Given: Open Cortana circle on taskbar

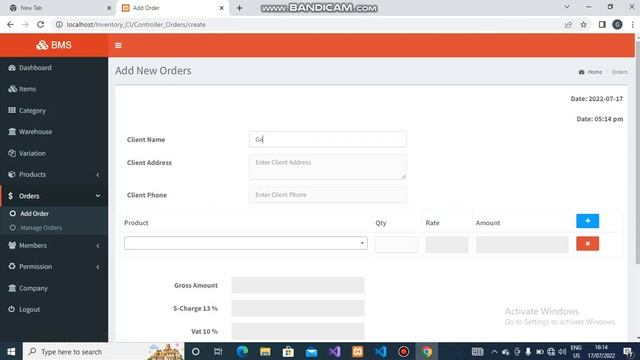Looking at the screenshot, I should click(196, 351).
